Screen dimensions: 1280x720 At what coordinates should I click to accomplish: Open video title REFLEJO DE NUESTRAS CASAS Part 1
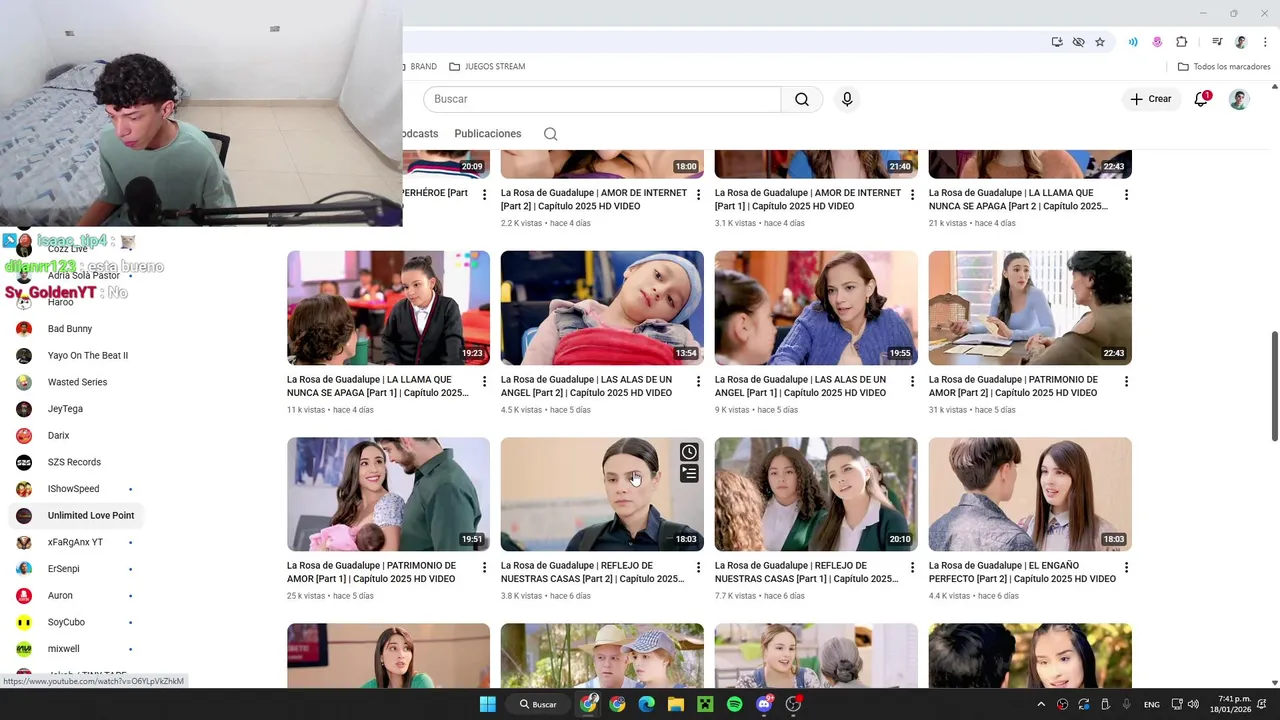[x=806, y=572]
